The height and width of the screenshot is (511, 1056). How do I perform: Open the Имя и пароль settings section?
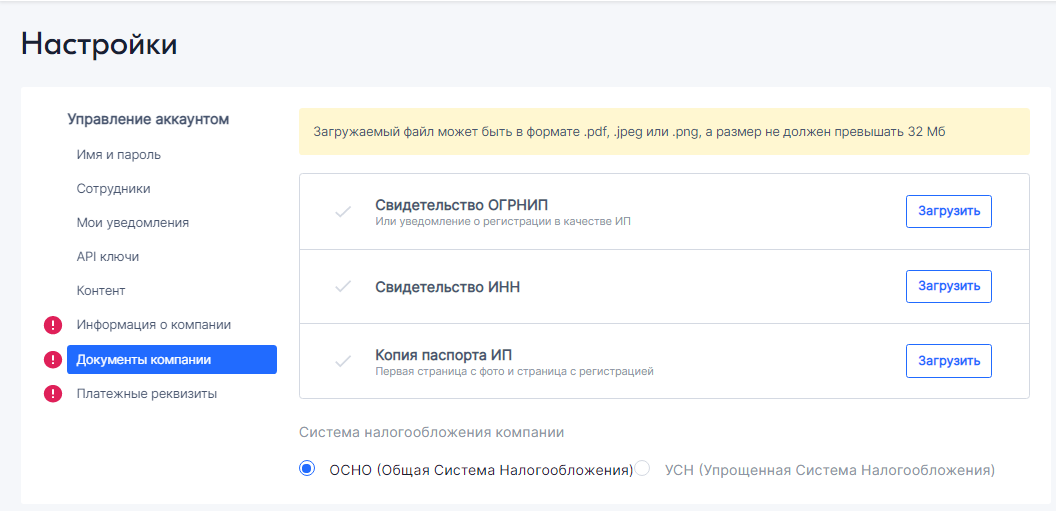[118, 155]
